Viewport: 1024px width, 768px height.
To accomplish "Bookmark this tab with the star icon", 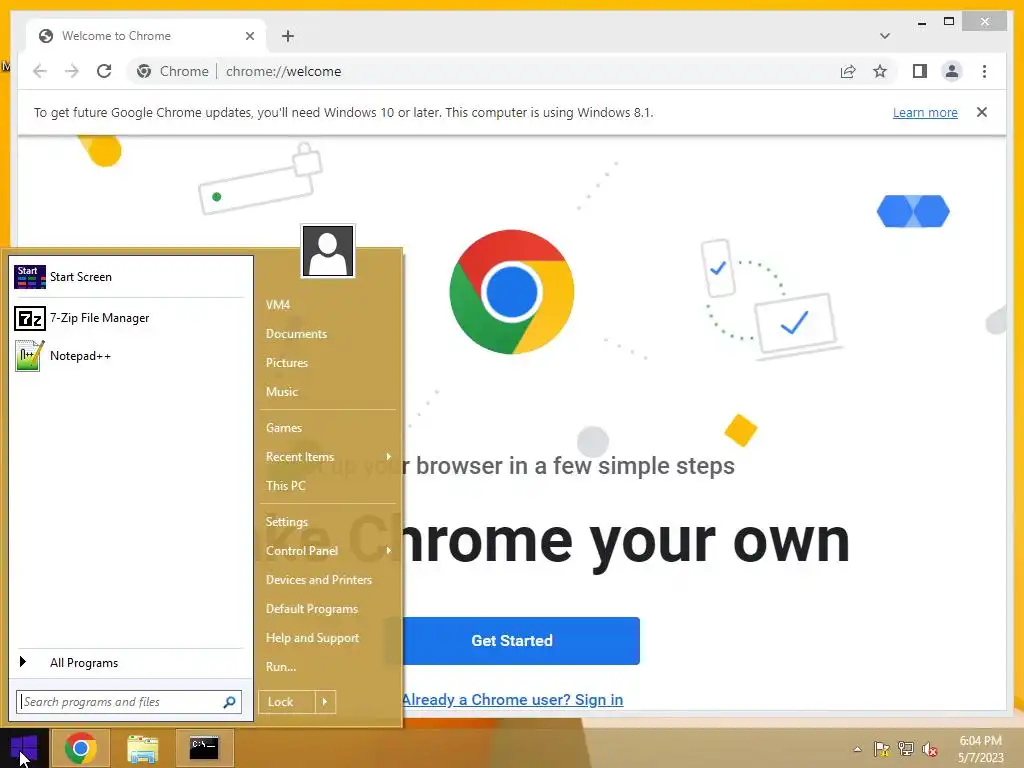I will tap(880, 71).
